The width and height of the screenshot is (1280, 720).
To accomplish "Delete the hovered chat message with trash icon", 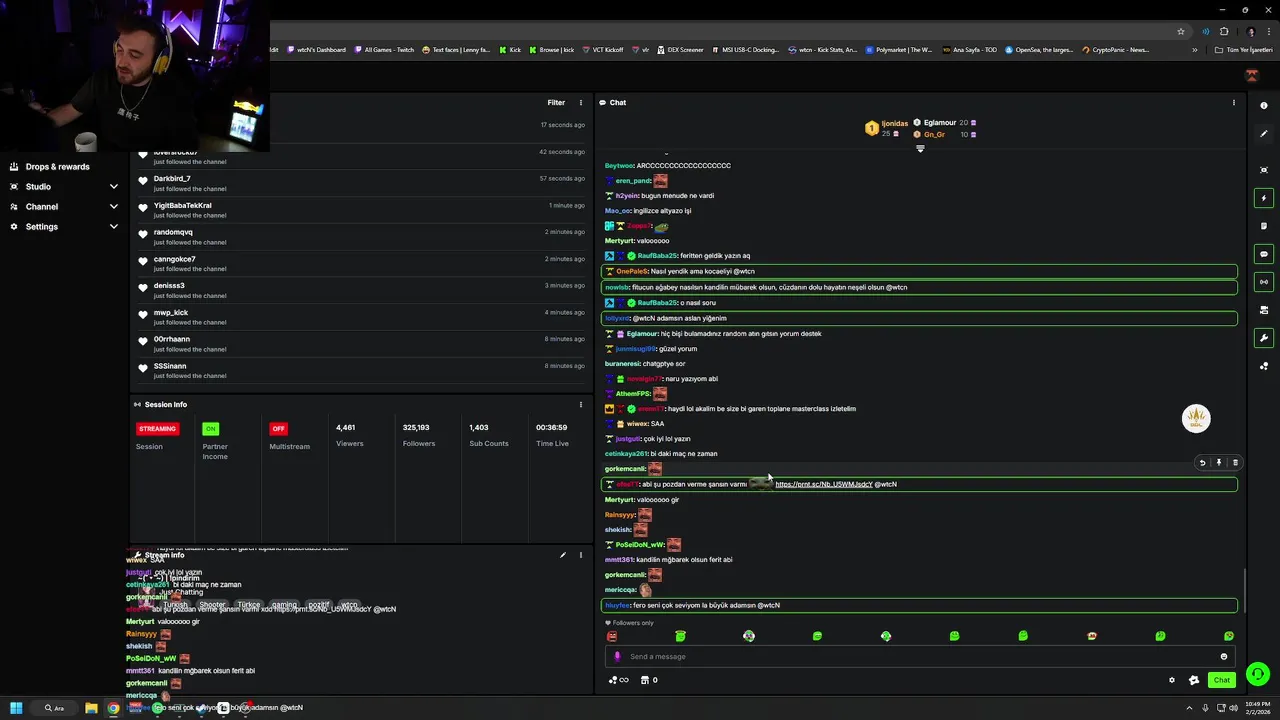I will [1235, 463].
